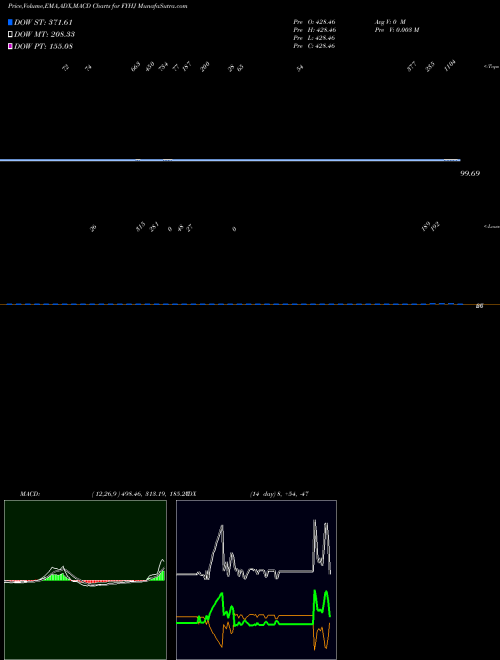500x660 pixels.
Task: Click the 'Pre H: 428.46' high value
Action: click(314, 30)
